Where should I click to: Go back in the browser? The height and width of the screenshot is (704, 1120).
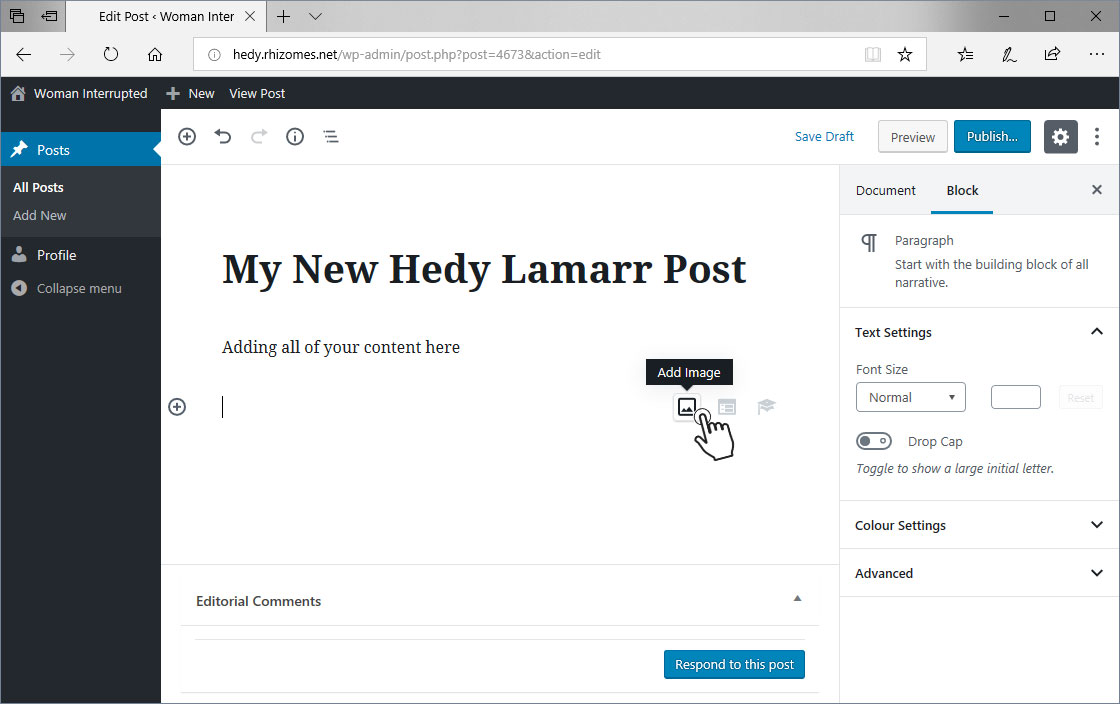[24, 54]
